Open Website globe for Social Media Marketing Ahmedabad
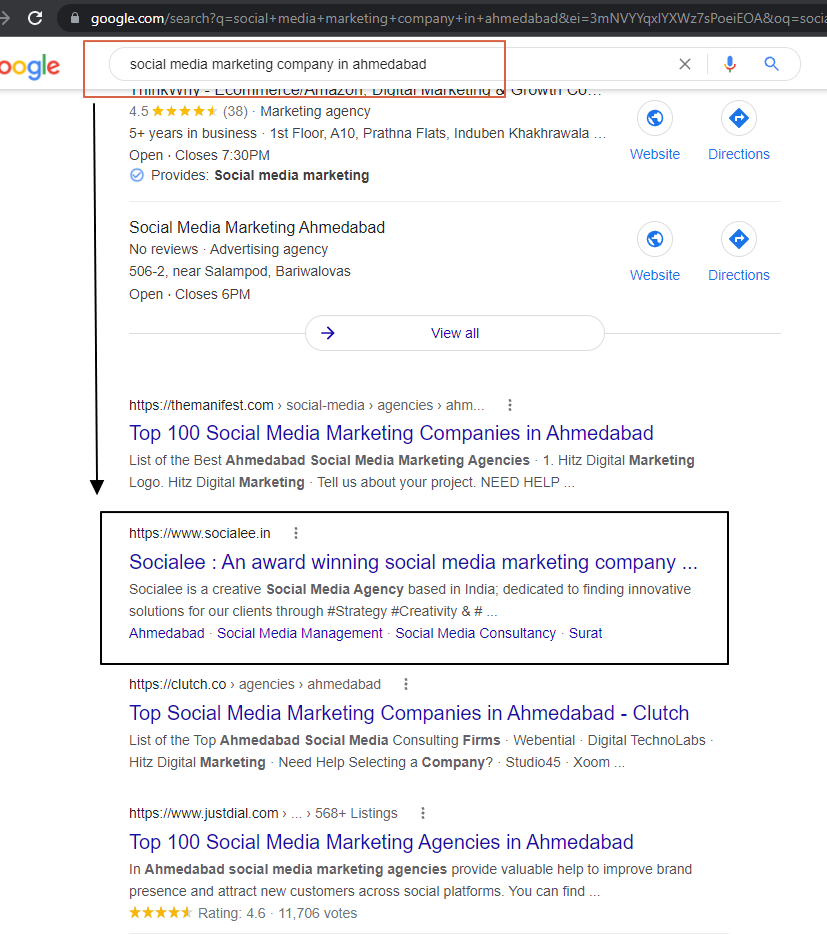 655,240
